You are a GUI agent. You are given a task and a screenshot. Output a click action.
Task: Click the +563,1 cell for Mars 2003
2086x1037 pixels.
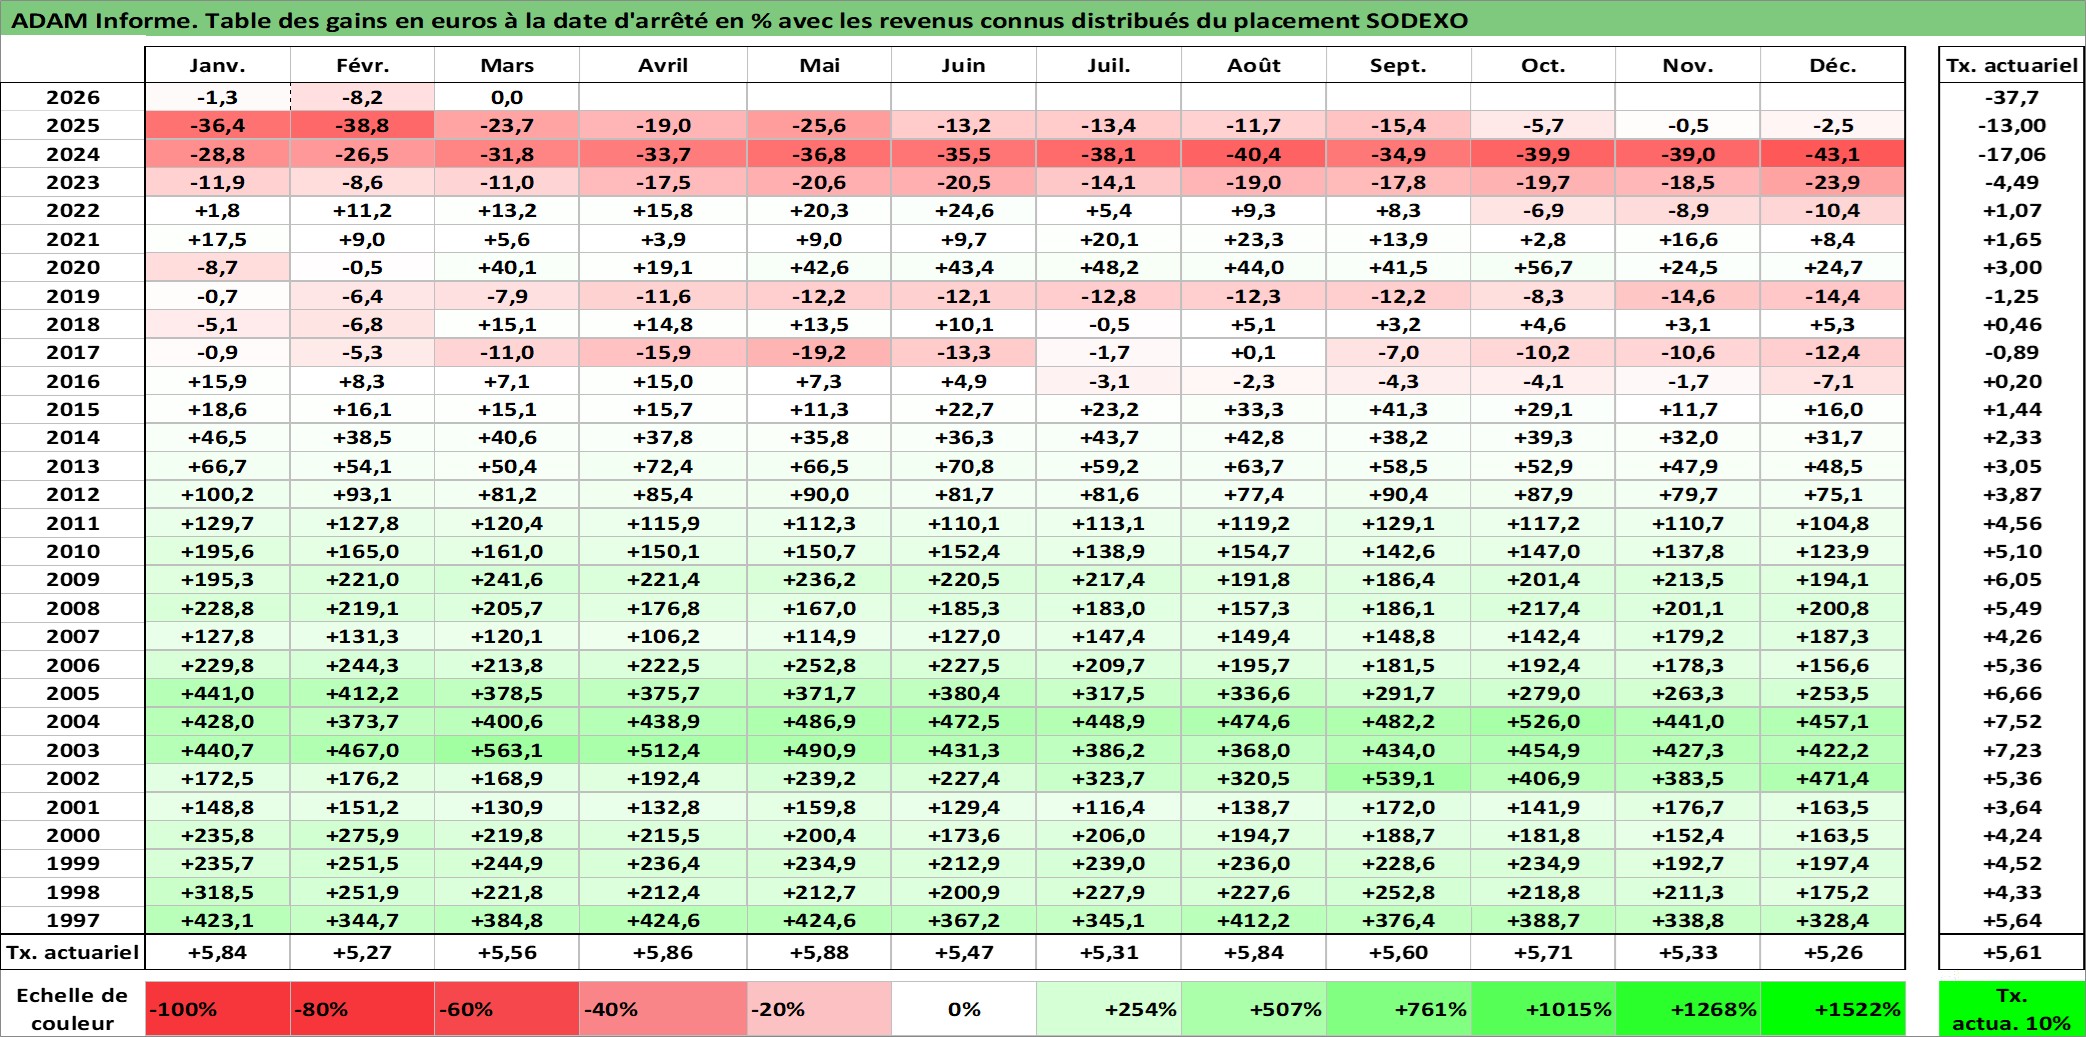click(x=507, y=750)
